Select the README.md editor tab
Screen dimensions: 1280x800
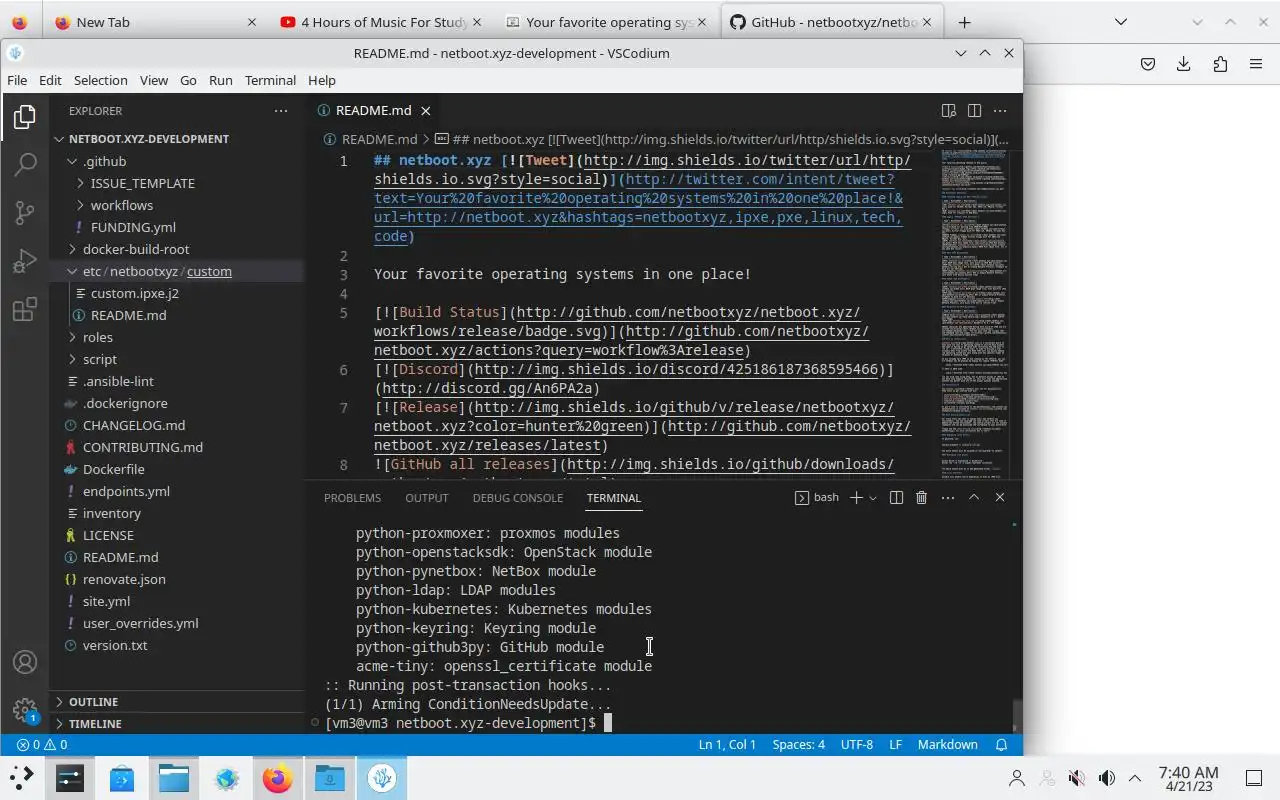(x=373, y=111)
